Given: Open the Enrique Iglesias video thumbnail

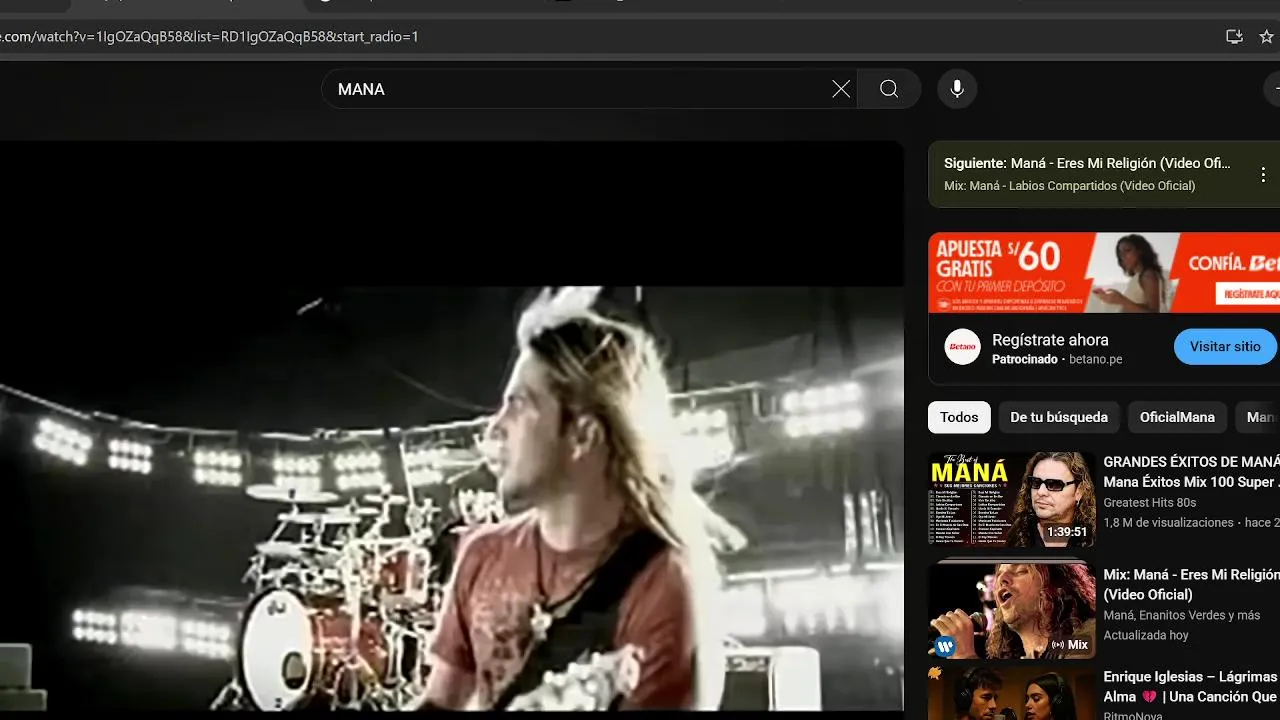Looking at the screenshot, I should pos(1011,693).
